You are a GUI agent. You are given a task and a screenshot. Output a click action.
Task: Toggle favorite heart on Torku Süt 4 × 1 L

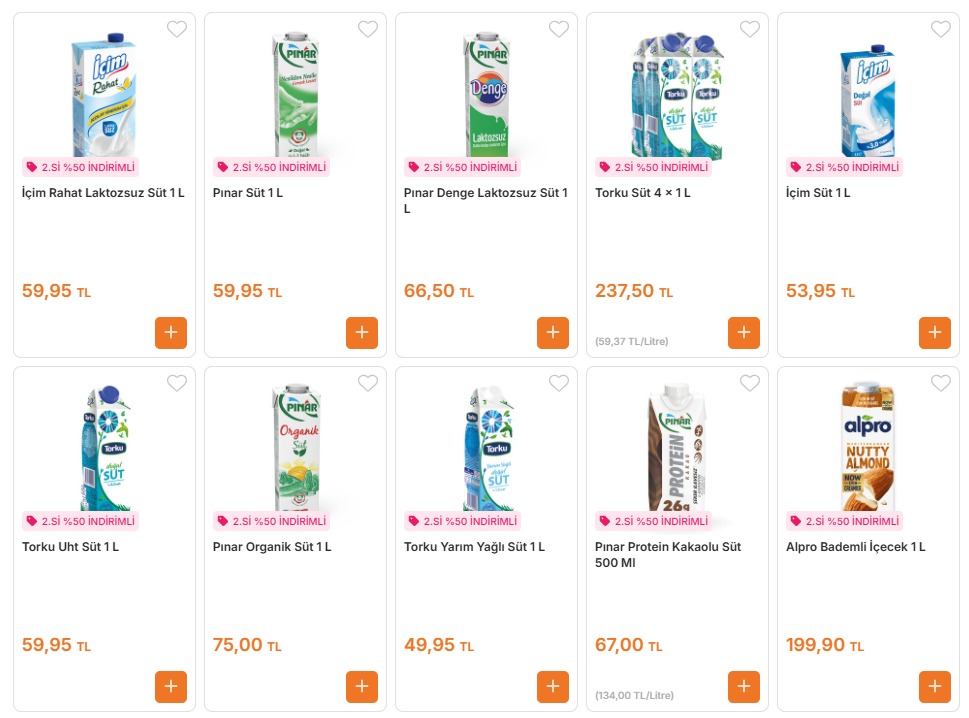point(750,29)
